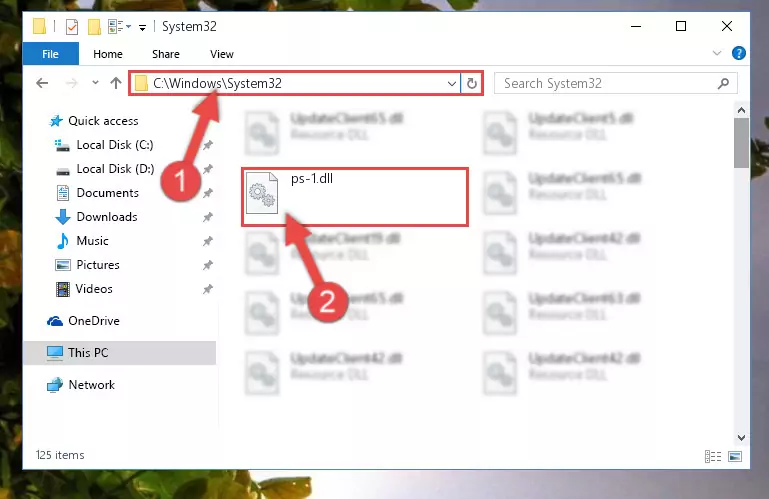Open Downloads in the navigation pane
Screen dimensions: 769x499
coord(107,217)
